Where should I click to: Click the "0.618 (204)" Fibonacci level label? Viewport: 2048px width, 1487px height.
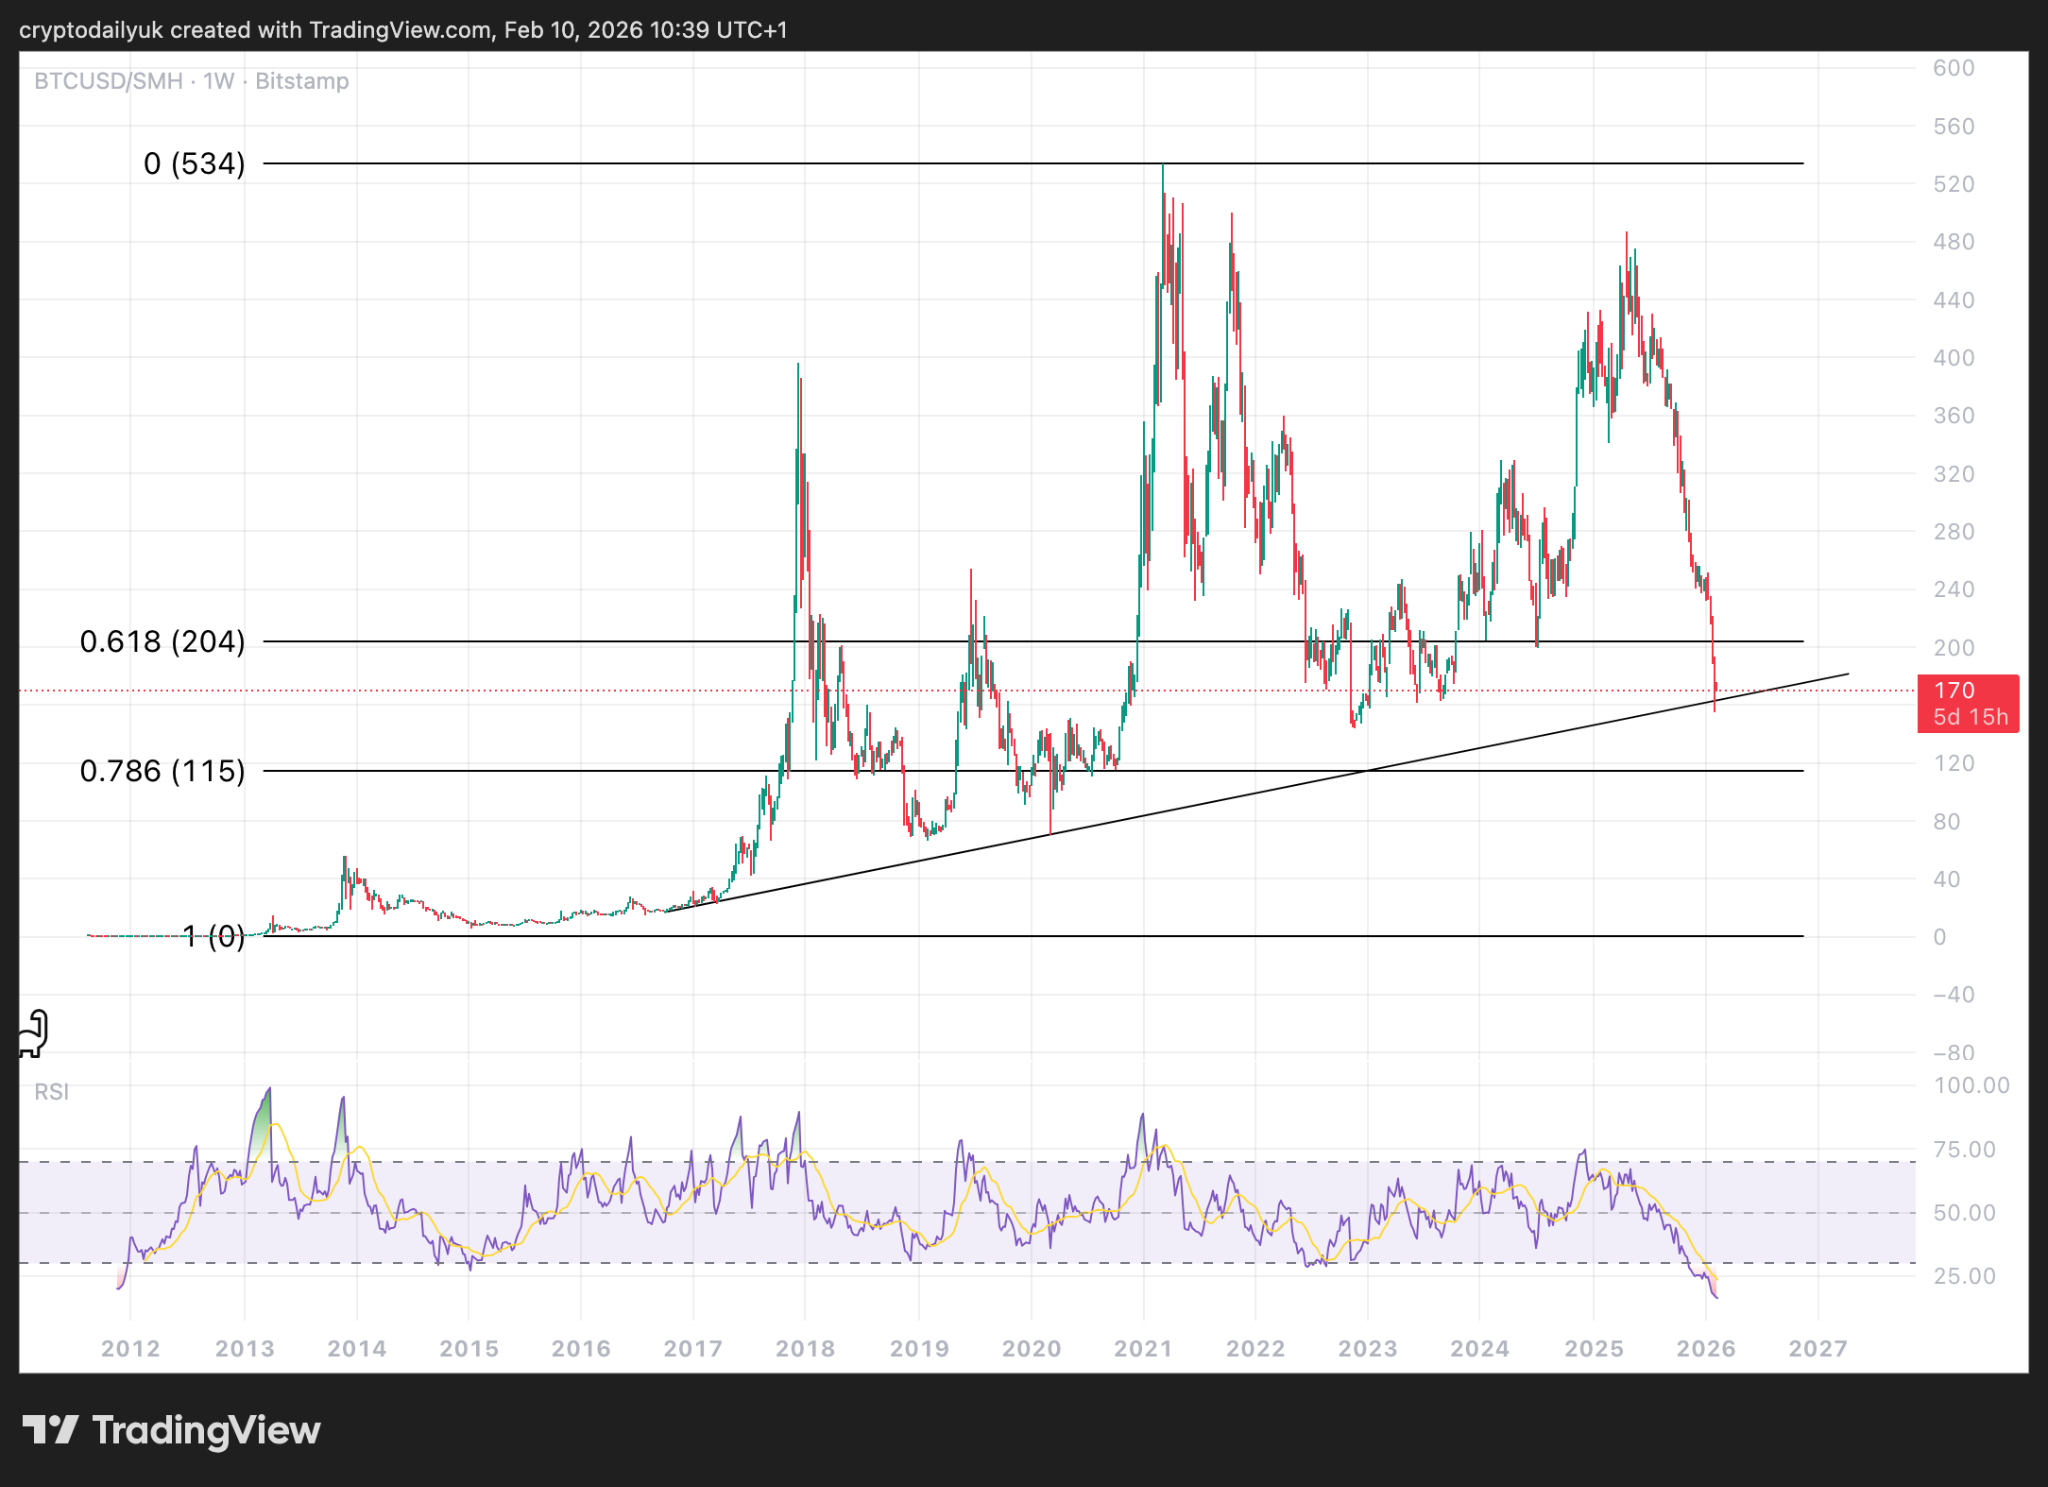pyautogui.click(x=162, y=641)
